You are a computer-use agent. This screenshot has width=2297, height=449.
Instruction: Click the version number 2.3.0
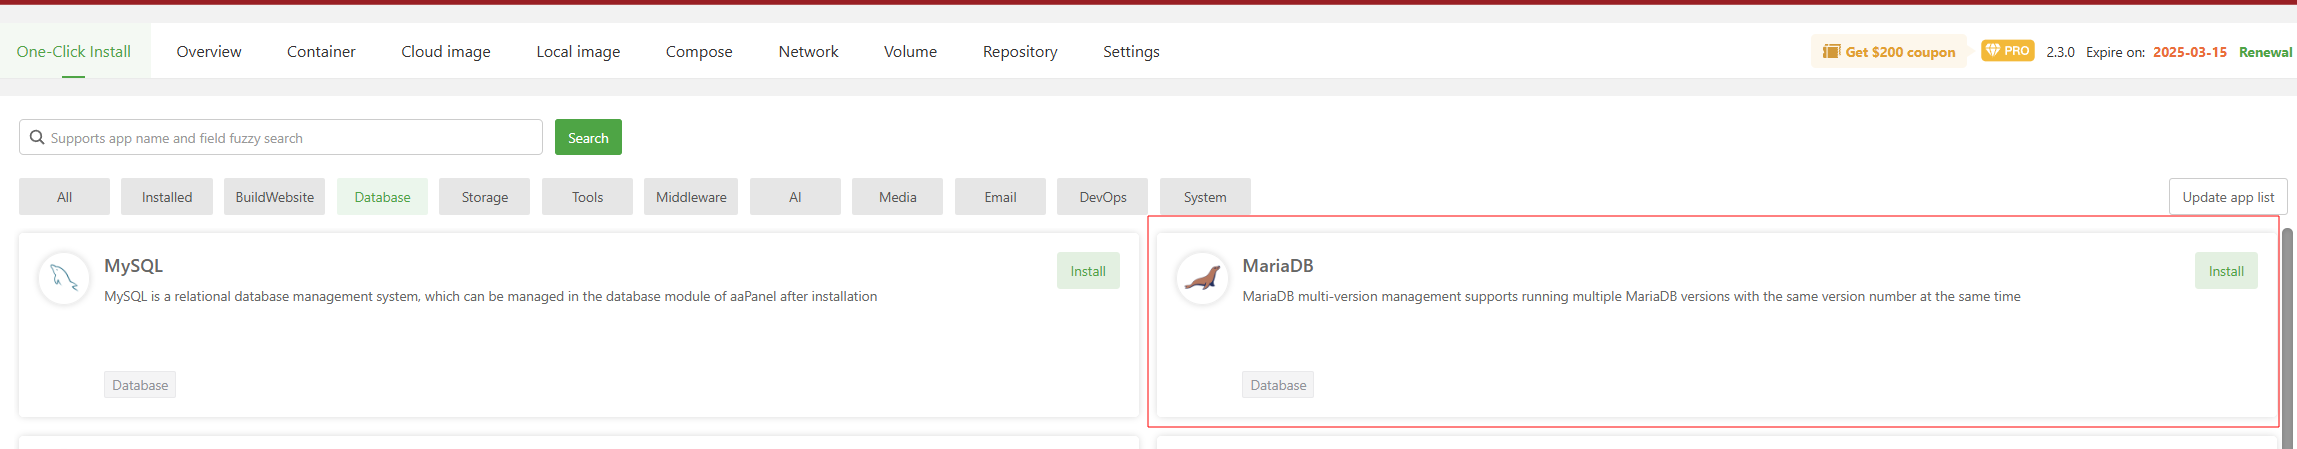[x=2060, y=52]
